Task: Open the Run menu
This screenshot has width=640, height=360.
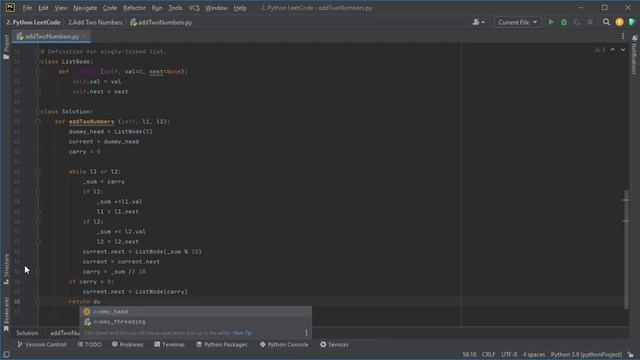Action: coord(157,8)
